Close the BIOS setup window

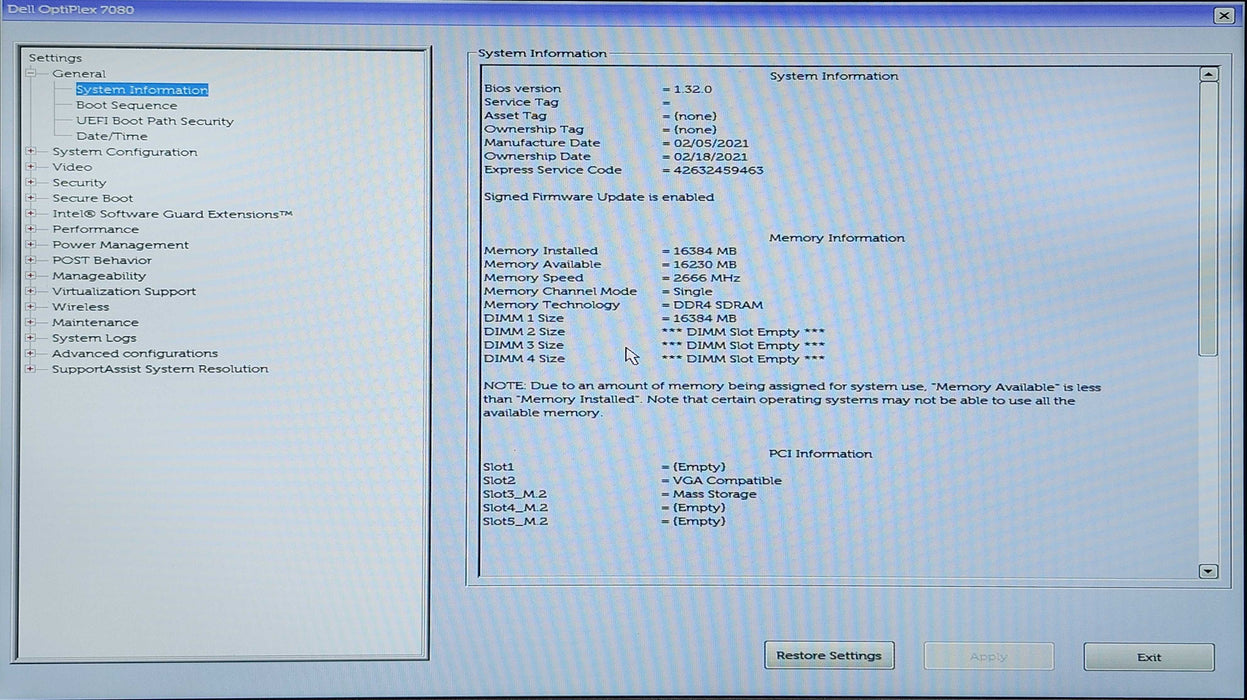[1224, 16]
